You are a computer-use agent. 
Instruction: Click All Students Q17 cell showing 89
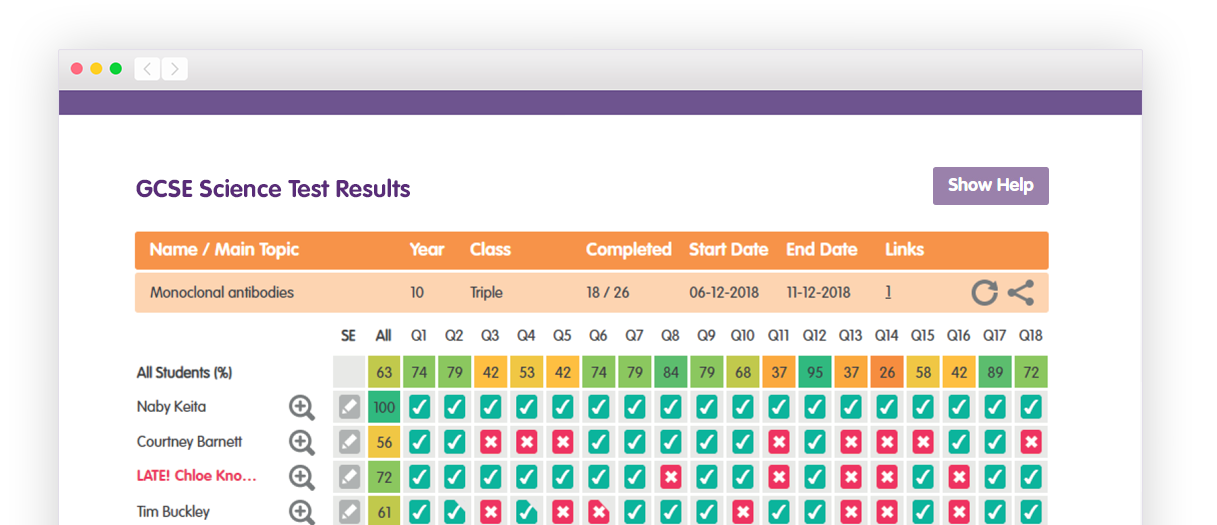point(995,372)
